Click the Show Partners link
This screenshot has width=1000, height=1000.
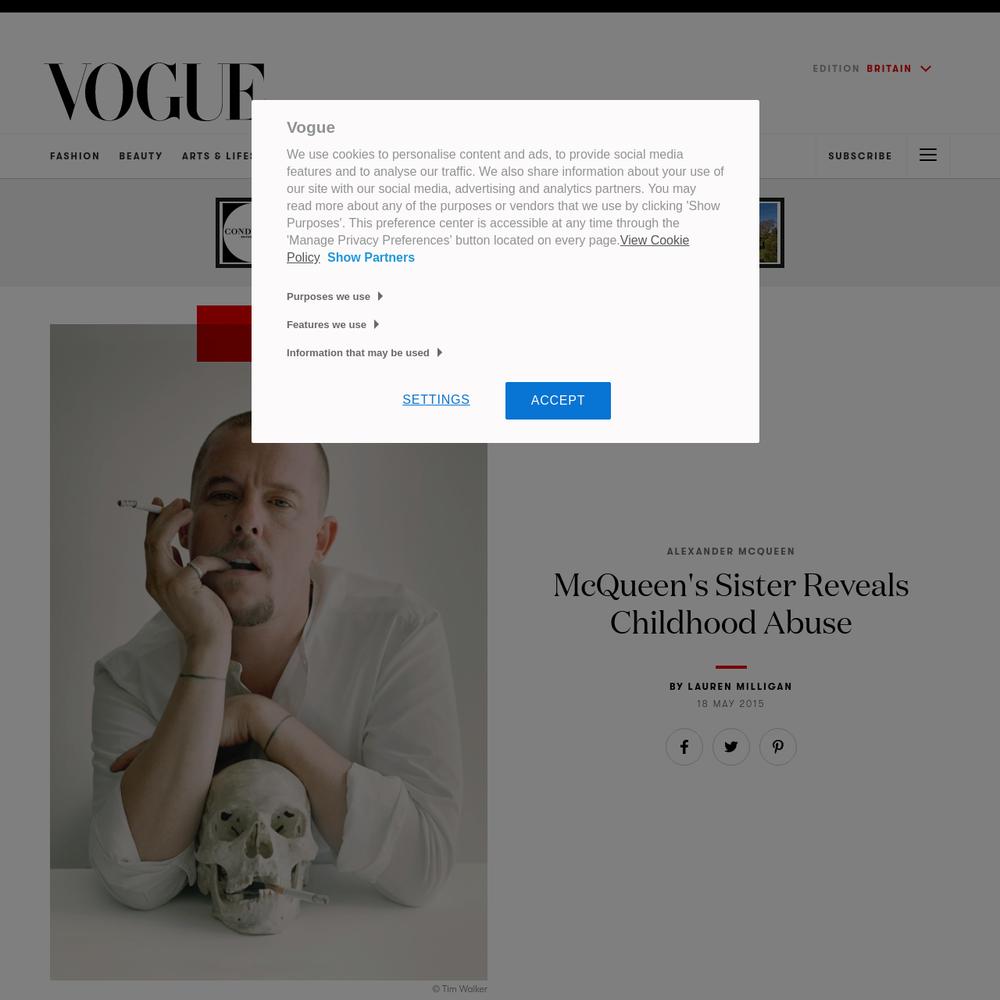point(371,258)
